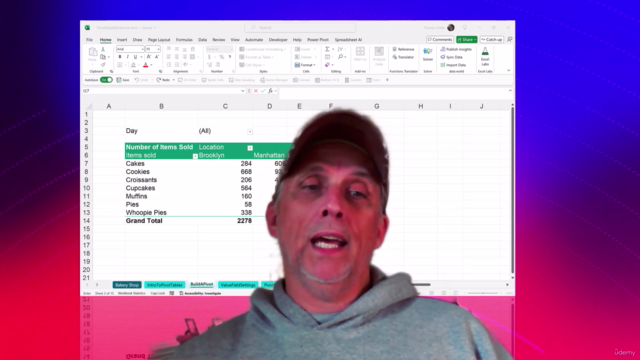640x360 pixels.
Task: Click Format as Table
Action: [256, 57]
